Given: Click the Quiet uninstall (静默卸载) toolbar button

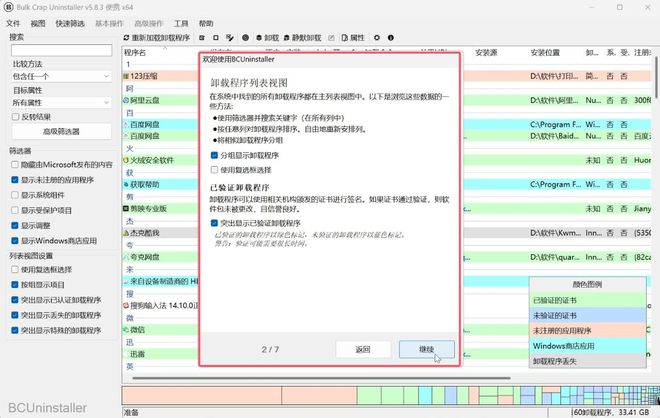Looking at the screenshot, I should (x=302, y=38).
